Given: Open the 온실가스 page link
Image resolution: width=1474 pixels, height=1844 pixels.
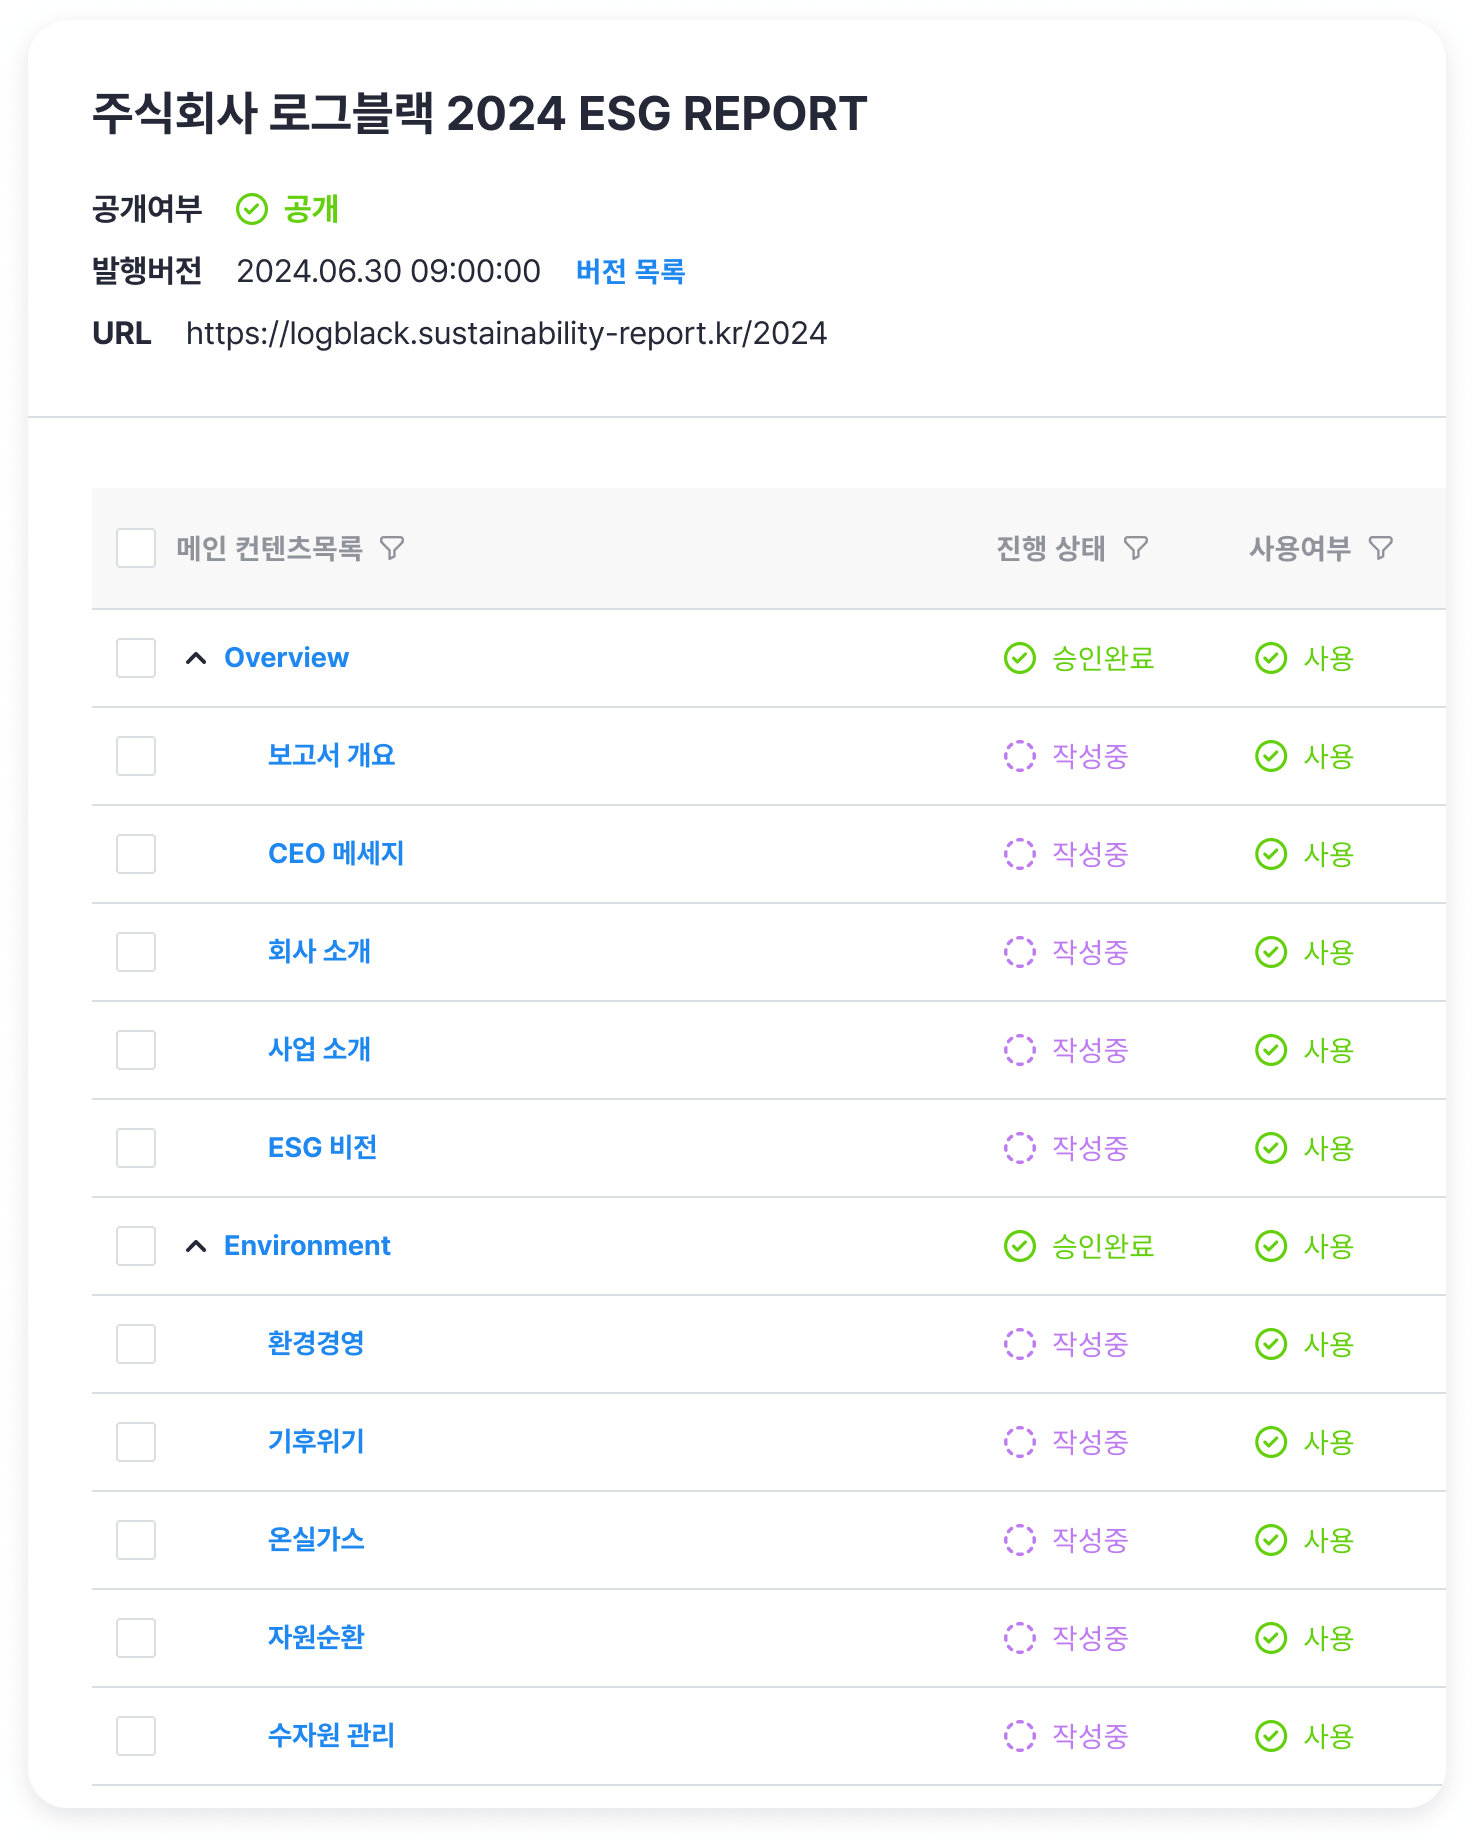Looking at the screenshot, I should (x=316, y=1539).
